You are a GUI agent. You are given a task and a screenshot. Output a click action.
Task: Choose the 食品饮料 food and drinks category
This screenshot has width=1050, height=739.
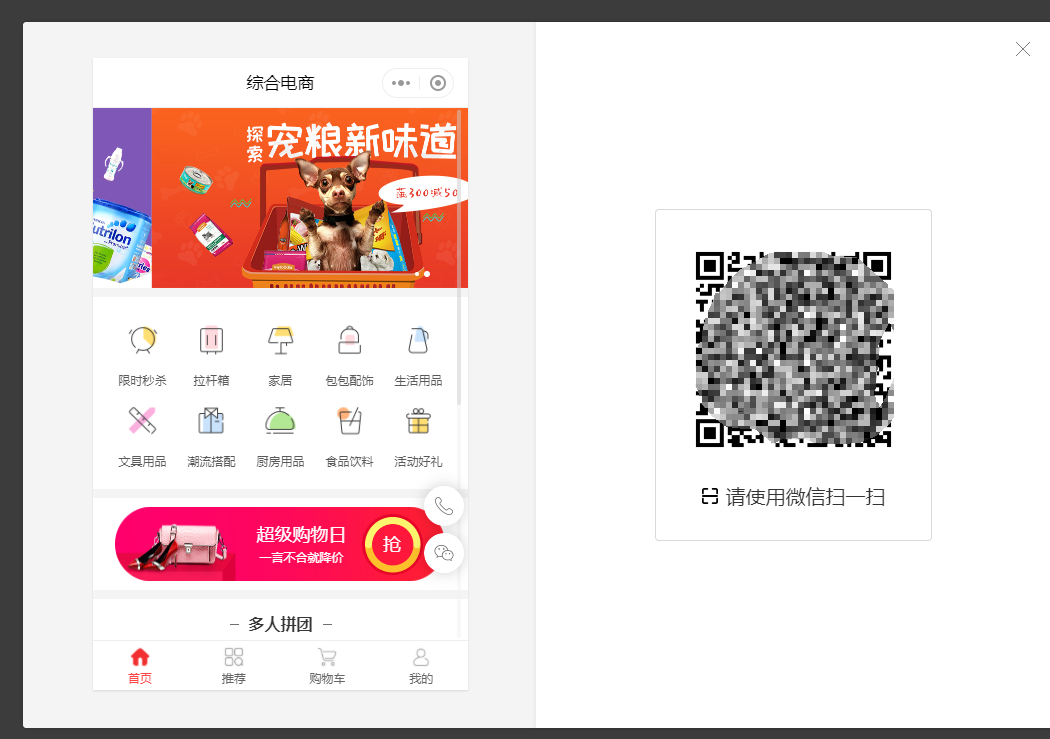(349, 436)
